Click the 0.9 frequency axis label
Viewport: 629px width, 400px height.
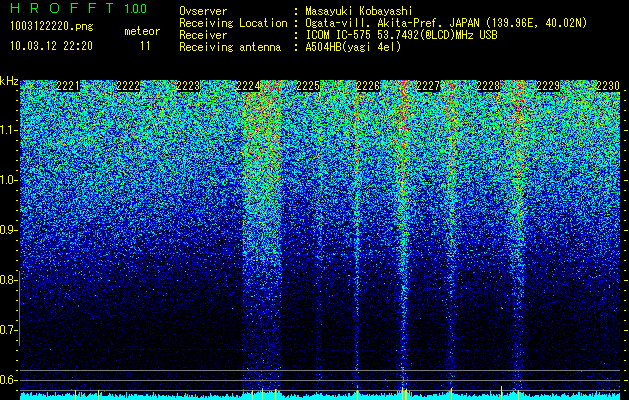pos(8,230)
